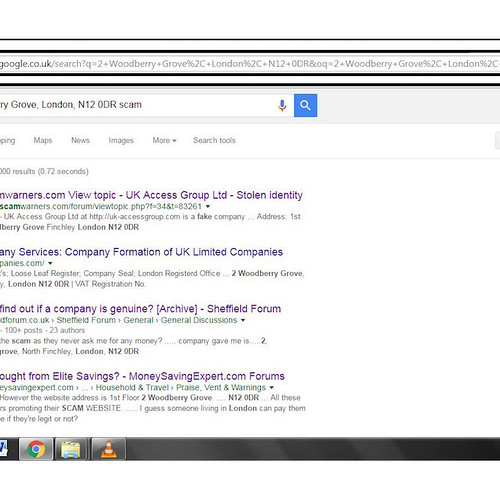Open Windows Explorer from the taskbar
The width and height of the screenshot is (500, 500).
(71, 449)
